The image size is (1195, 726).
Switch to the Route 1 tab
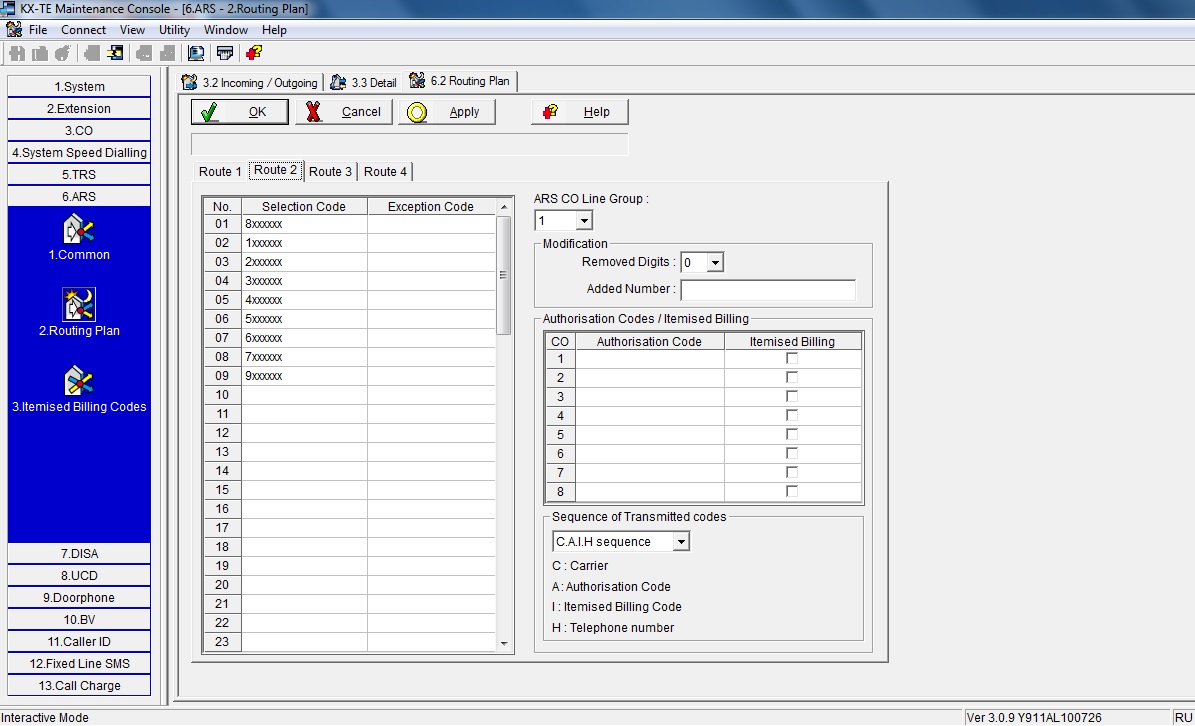point(220,171)
